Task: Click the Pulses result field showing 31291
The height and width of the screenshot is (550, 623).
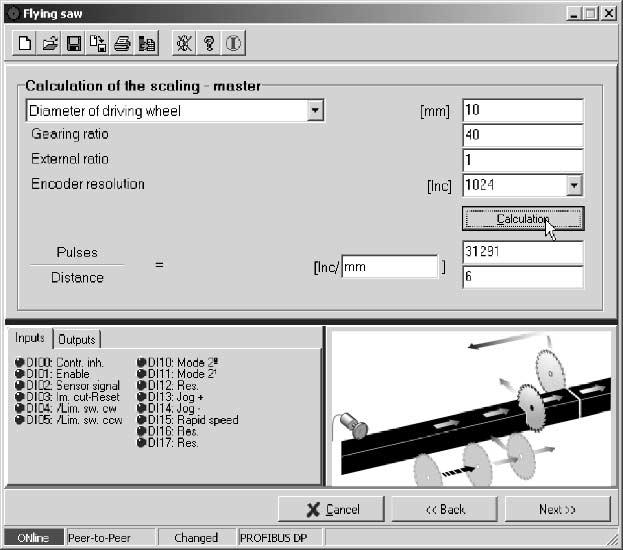Action: pyautogui.click(x=523, y=252)
